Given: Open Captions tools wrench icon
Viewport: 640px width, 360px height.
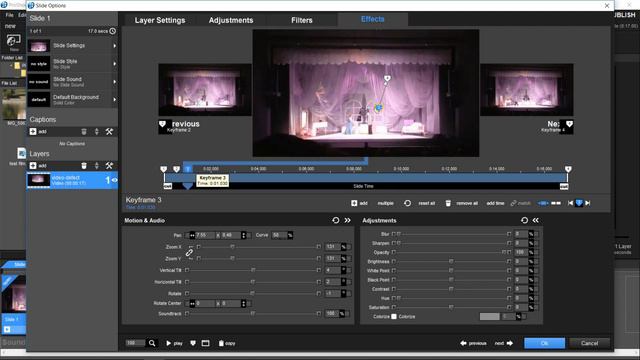Looking at the screenshot, I should point(109,131).
